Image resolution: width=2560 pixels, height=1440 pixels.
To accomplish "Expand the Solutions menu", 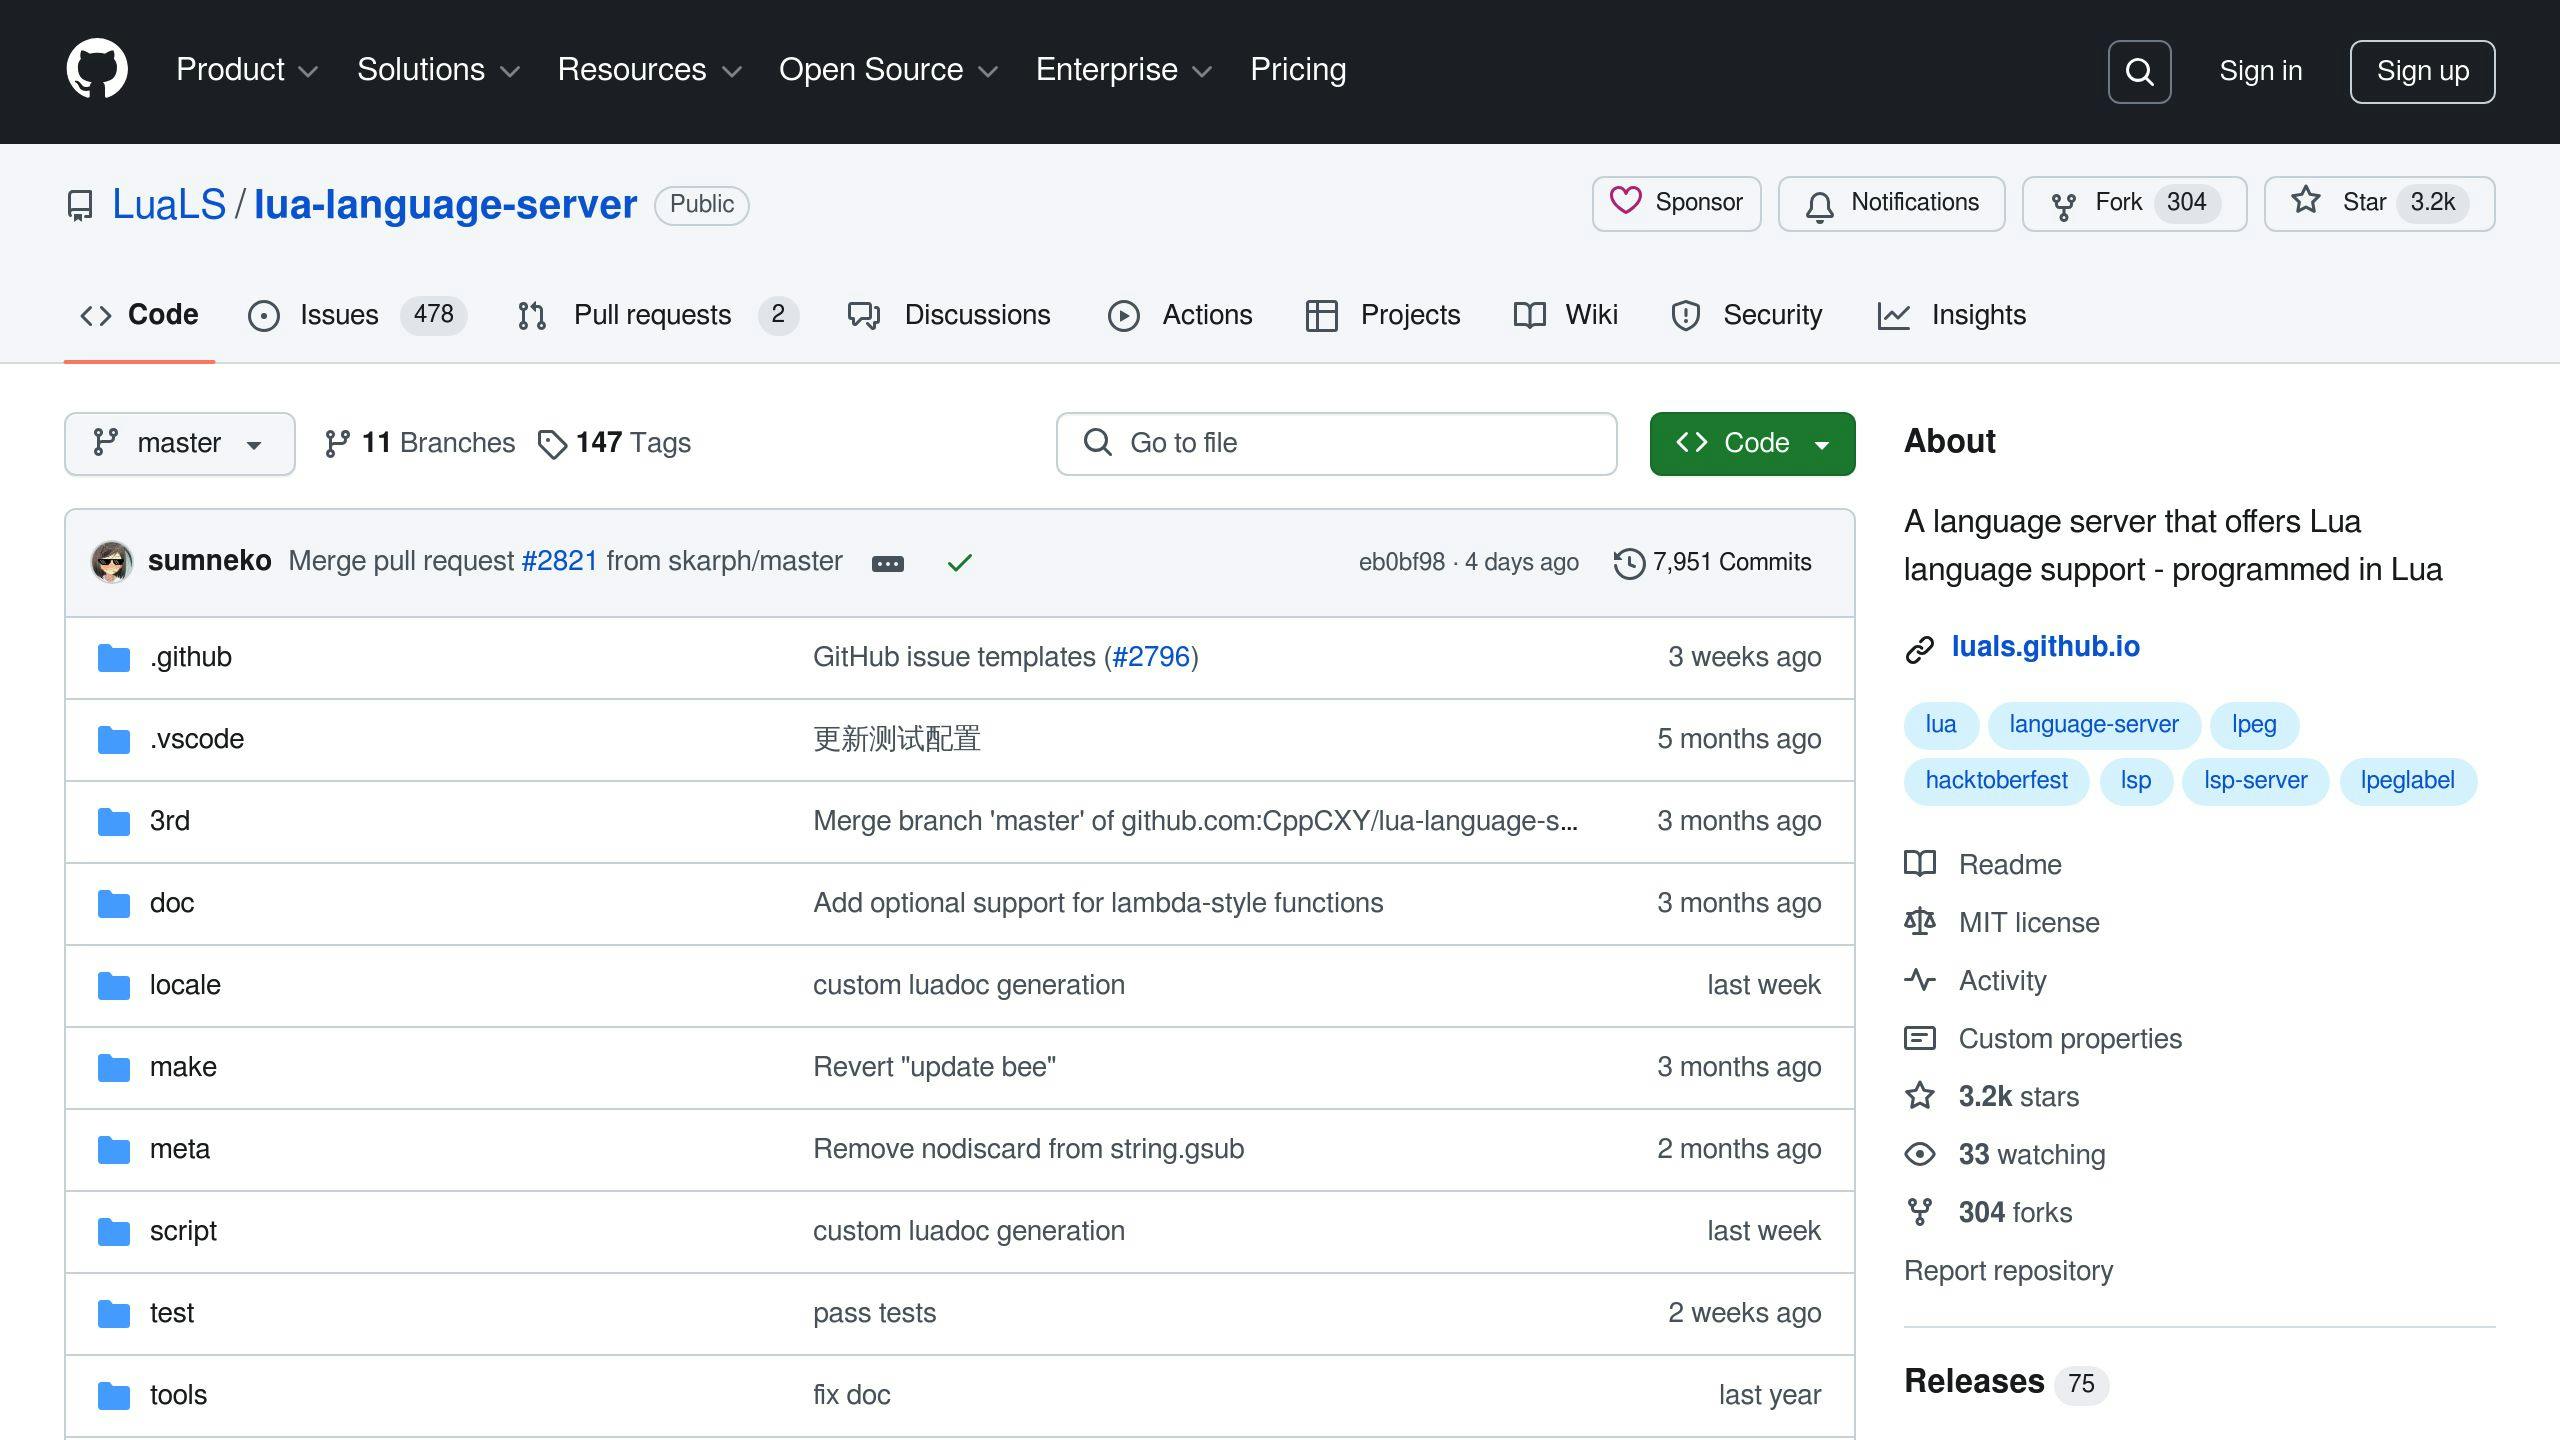I will point(439,70).
